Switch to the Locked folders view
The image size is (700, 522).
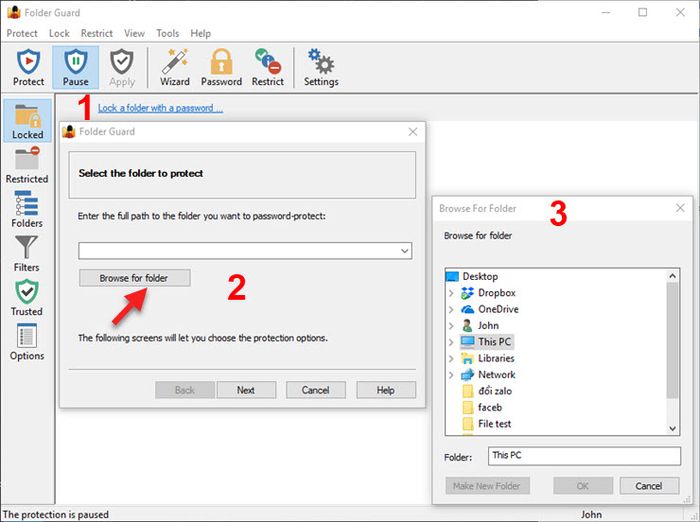[x=28, y=121]
